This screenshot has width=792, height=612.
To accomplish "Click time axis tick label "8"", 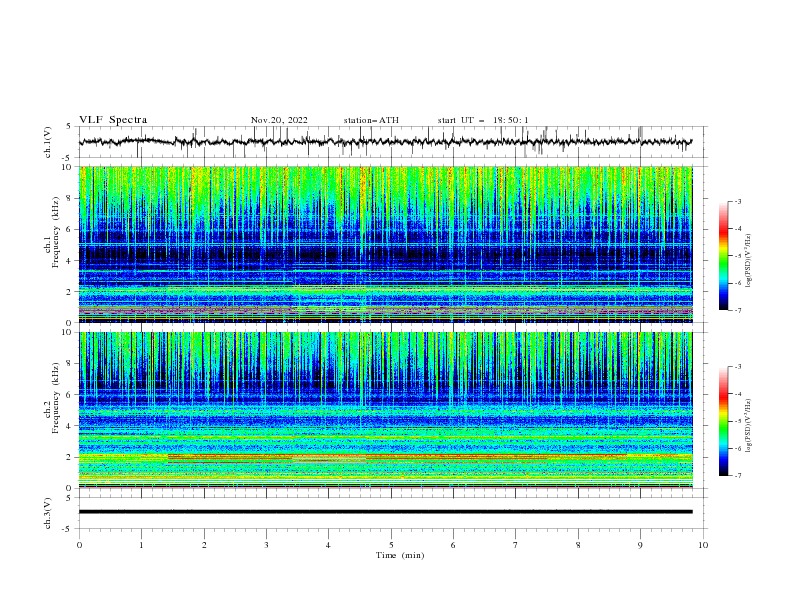I will [578, 545].
